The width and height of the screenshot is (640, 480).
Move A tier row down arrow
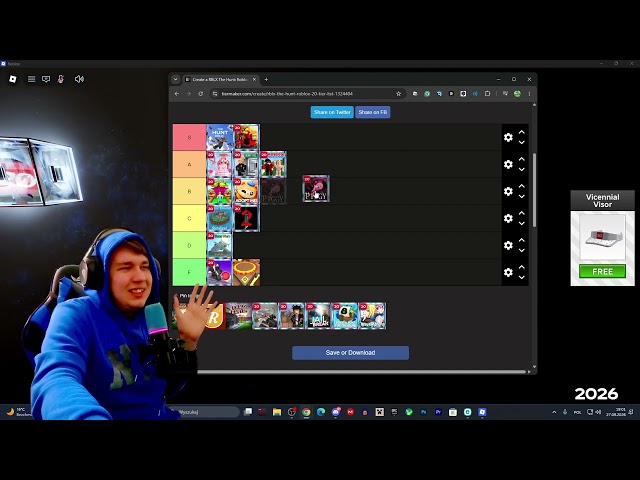pos(522,169)
